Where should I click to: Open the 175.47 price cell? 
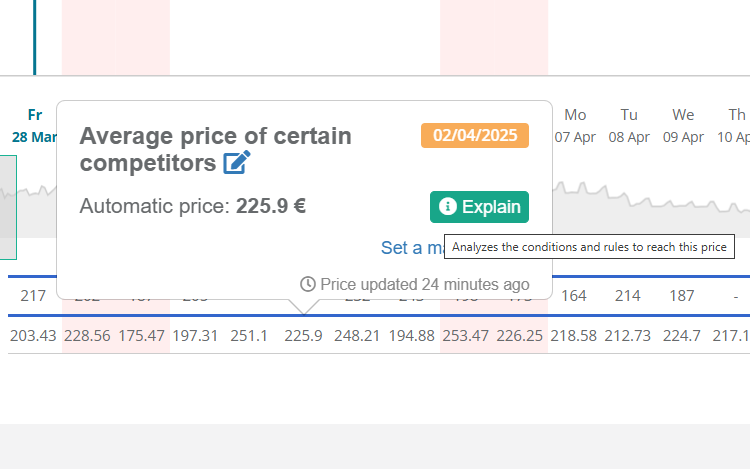pyautogui.click(x=141, y=335)
